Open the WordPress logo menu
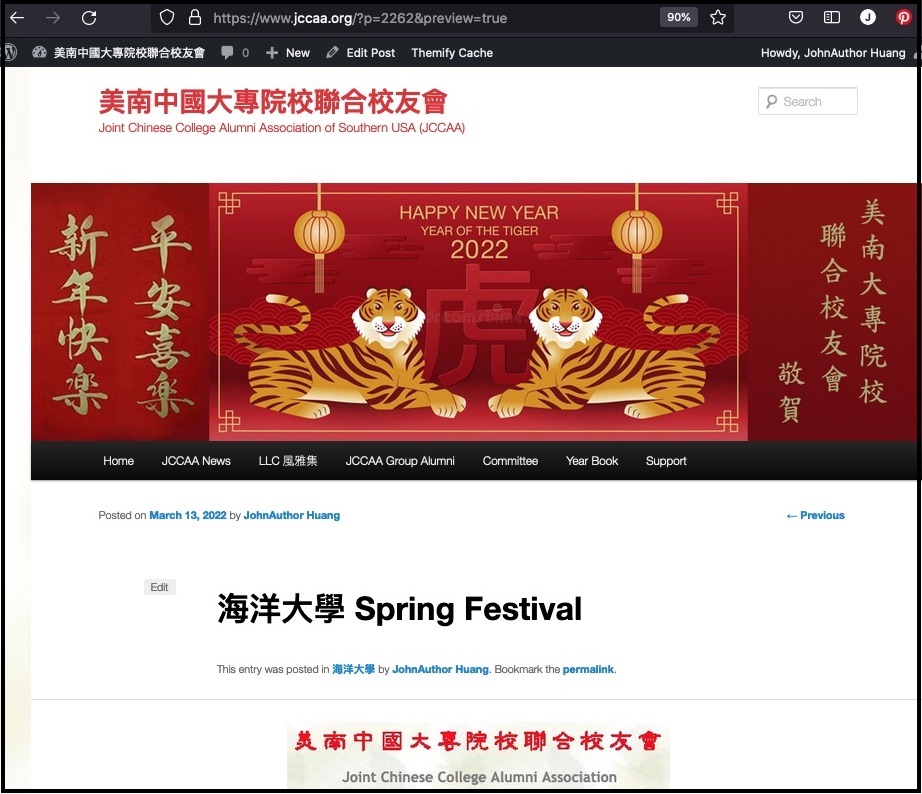922x794 pixels. click(x=10, y=53)
